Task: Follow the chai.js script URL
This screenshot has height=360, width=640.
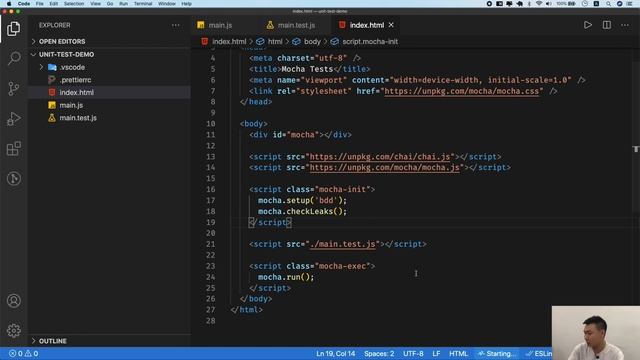Action: [380, 157]
